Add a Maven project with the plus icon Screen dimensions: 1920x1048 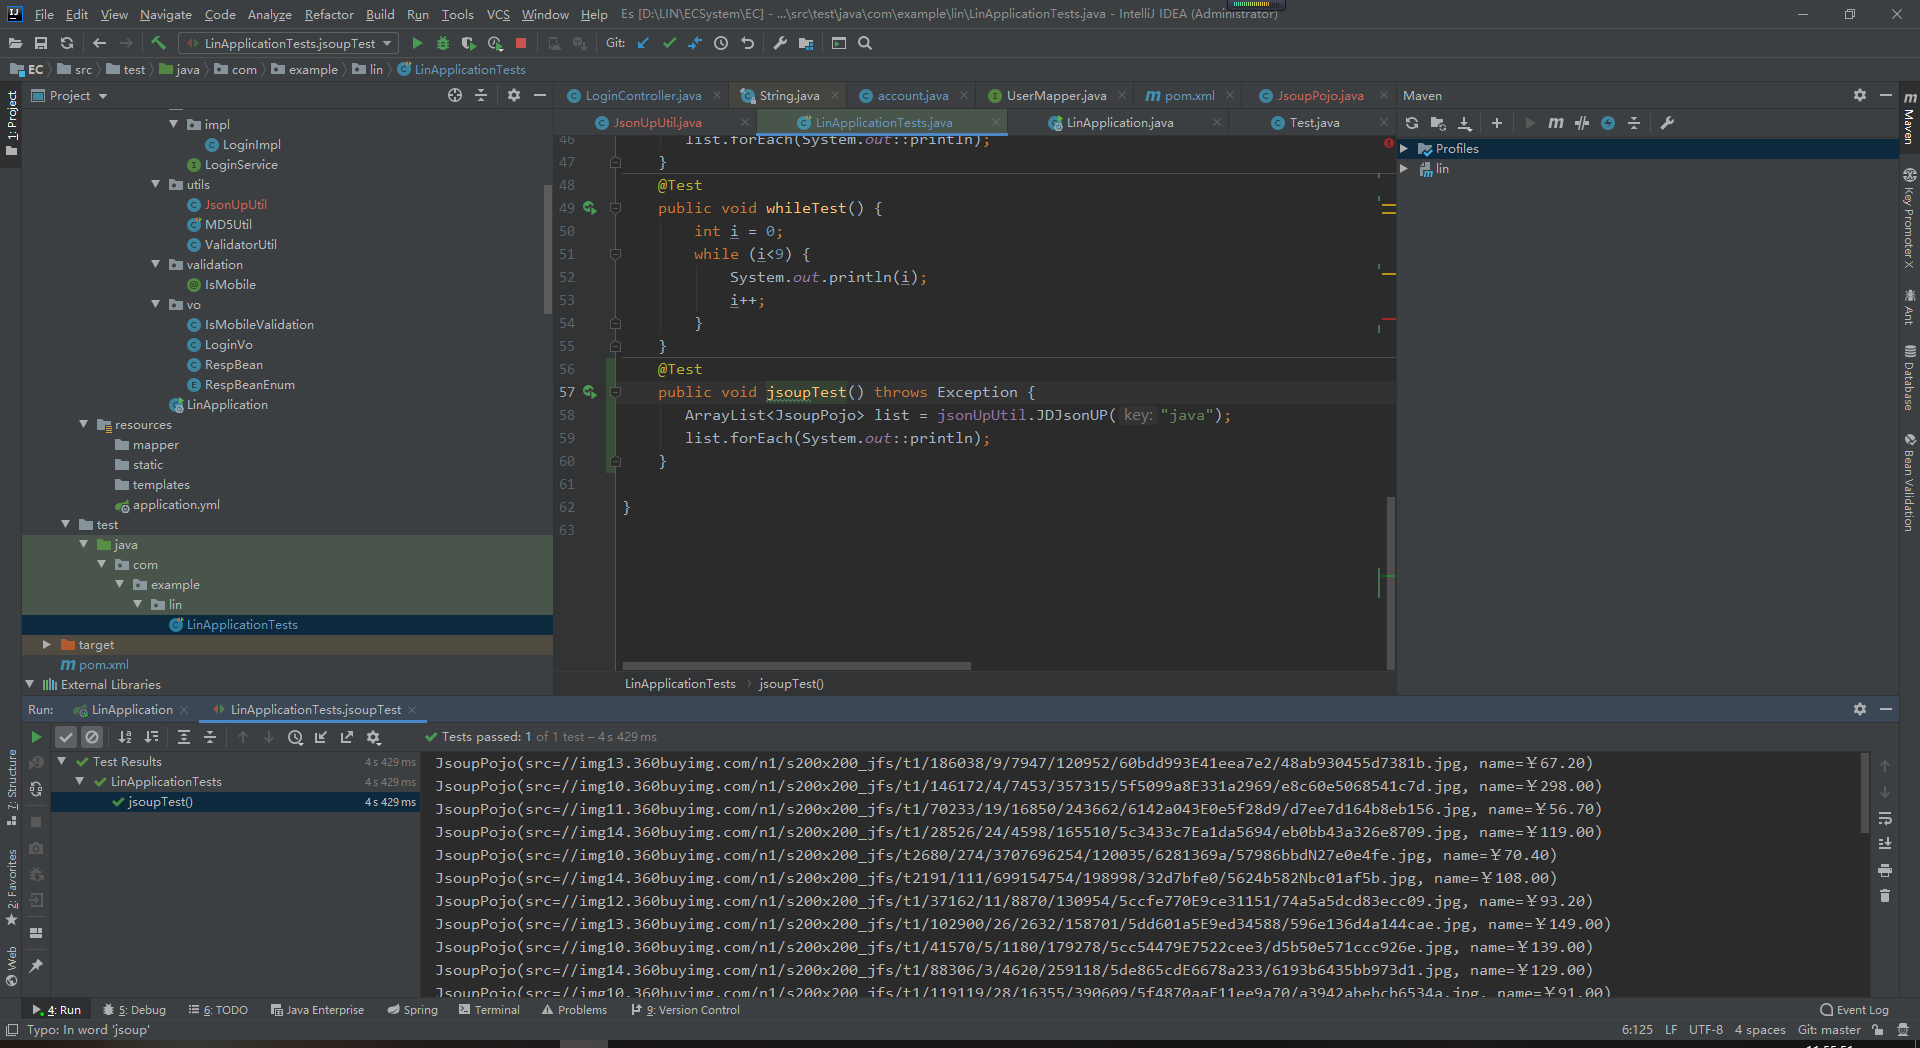tap(1497, 123)
